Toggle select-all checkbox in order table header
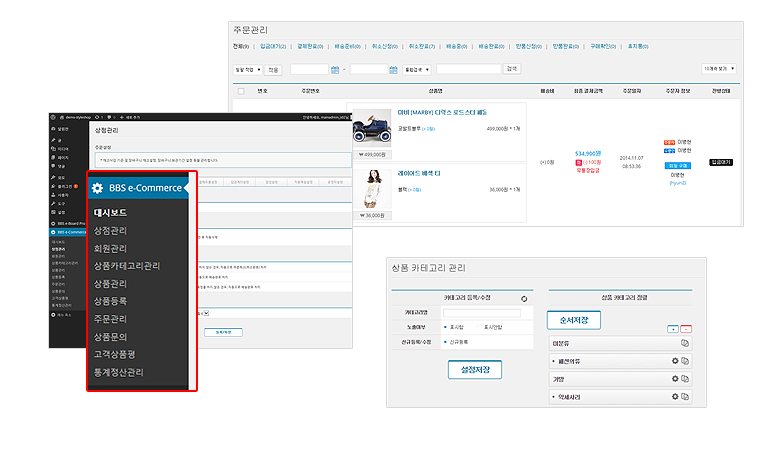 (241, 91)
